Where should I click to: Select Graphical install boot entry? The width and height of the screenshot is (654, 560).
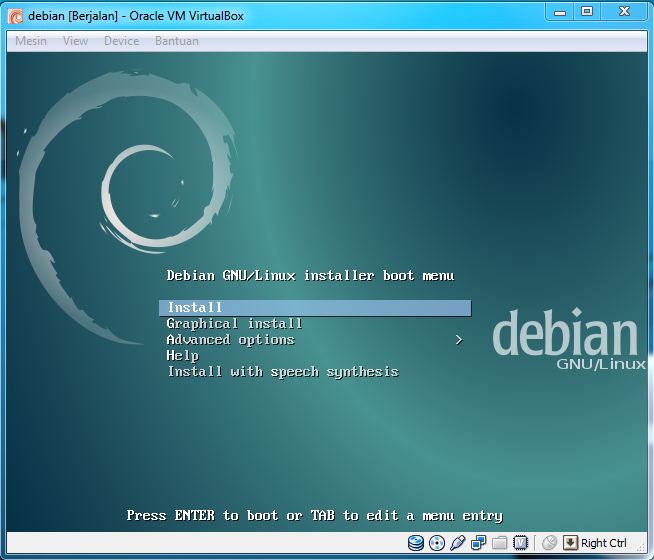(234, 324)
